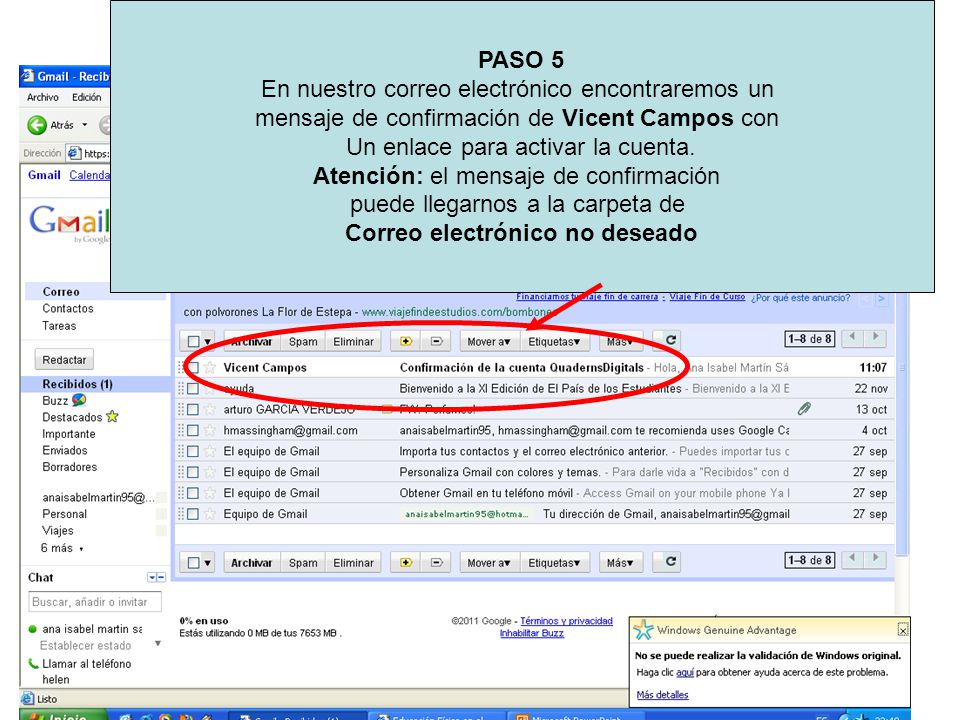Click the bottom Archivar button
The image size is (960, 720).
(252, 562)
